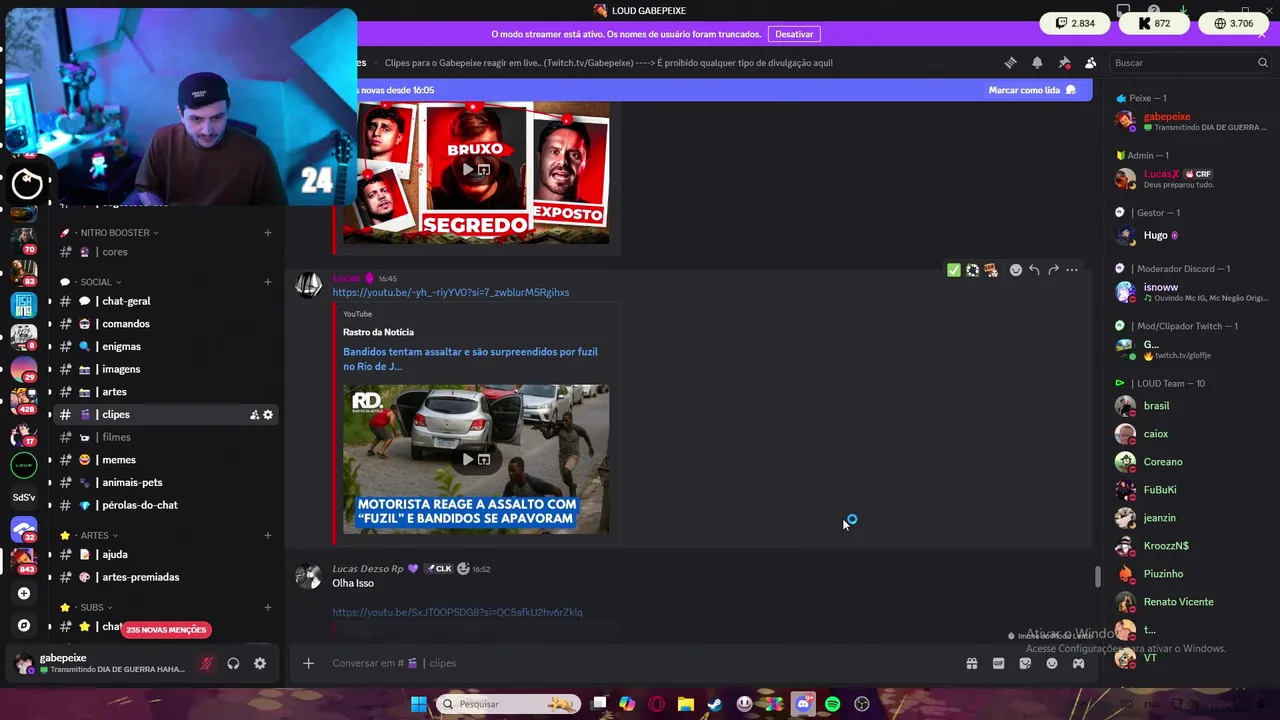Click the Buscar search field
The image size is (1280, 720).
click(x=1190, y=62)
